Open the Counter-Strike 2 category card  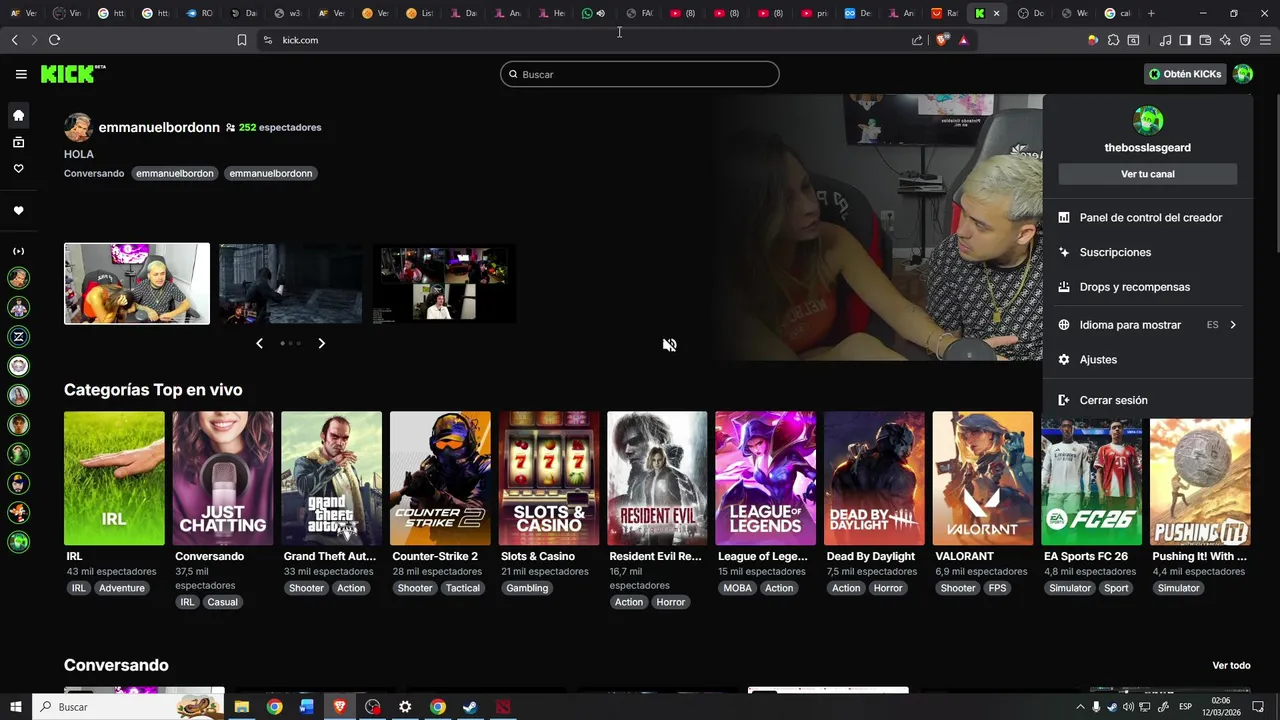point(440,478)
